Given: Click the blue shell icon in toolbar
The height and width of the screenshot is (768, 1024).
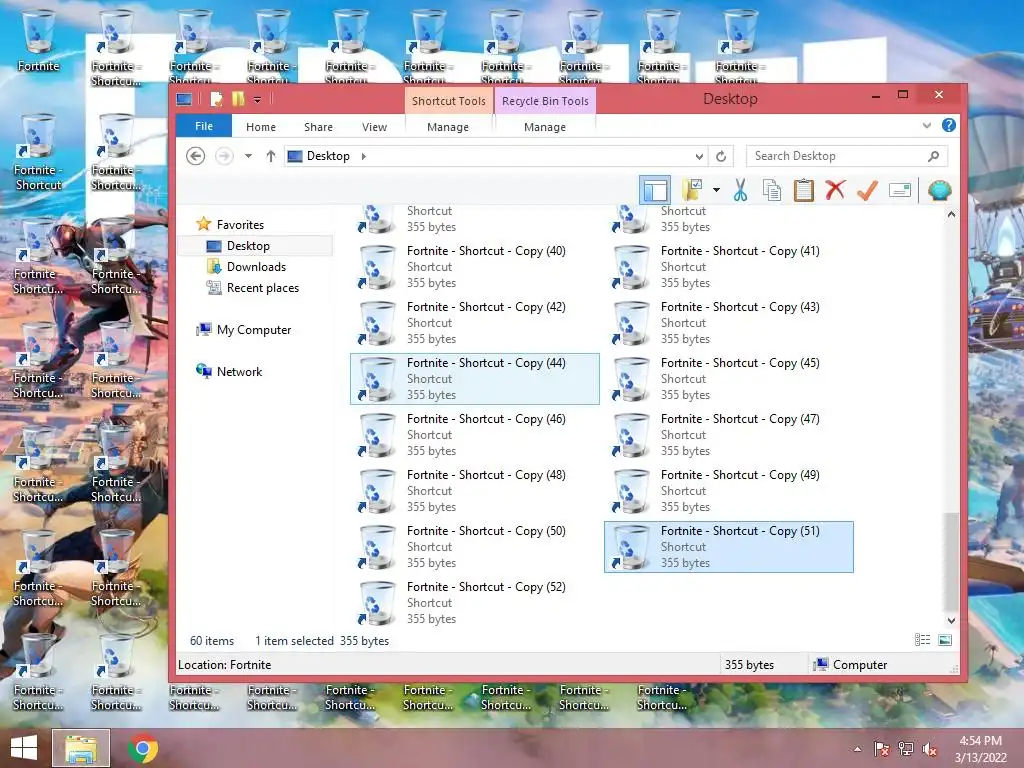Looking at the screenshot, I should pos(940,190).
